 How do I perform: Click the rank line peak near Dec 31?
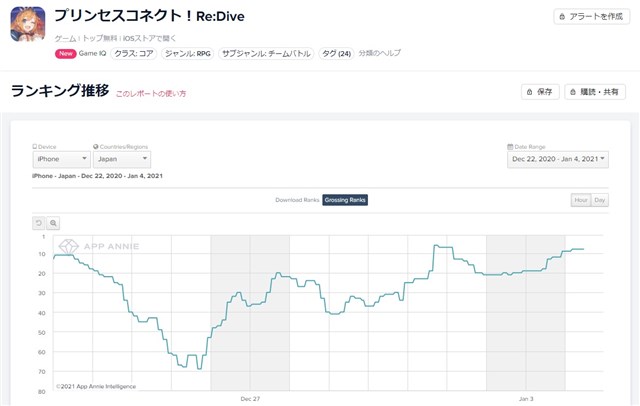[x=436, y=246]
